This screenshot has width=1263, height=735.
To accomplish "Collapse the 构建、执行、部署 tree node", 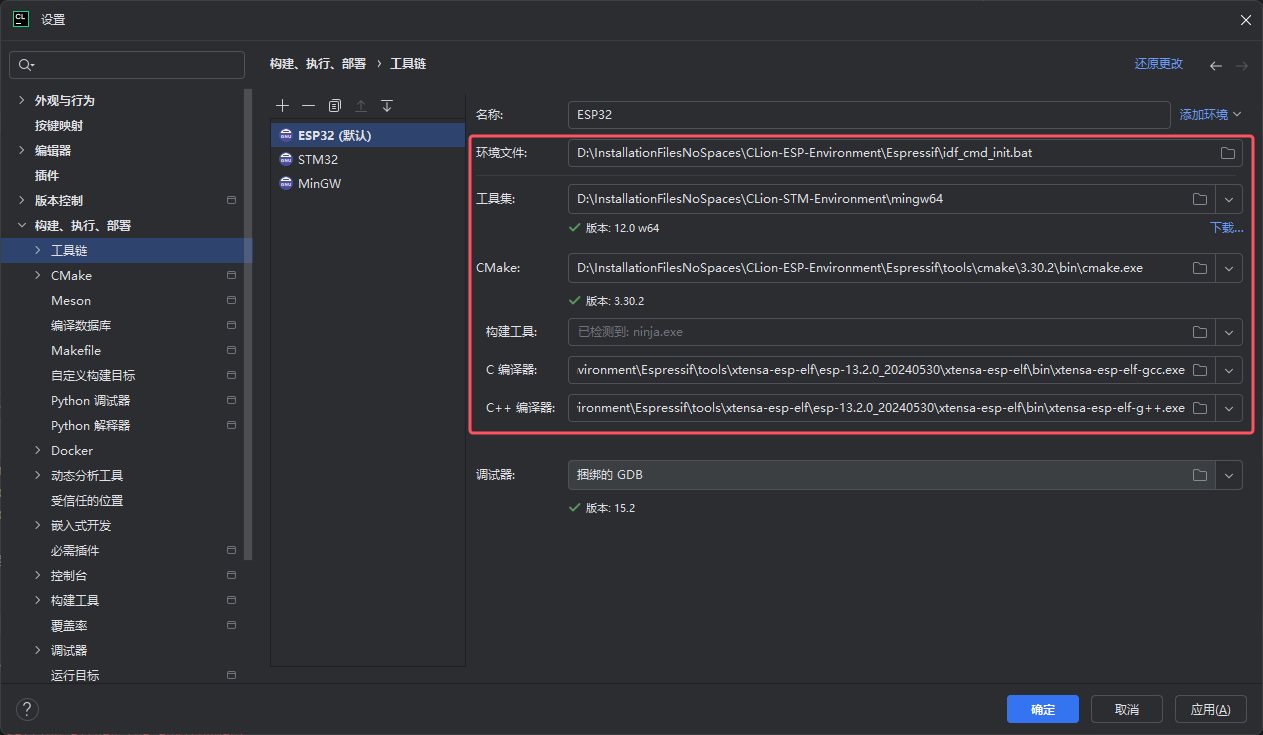I will pyautogui.click(x=21, y=226).
